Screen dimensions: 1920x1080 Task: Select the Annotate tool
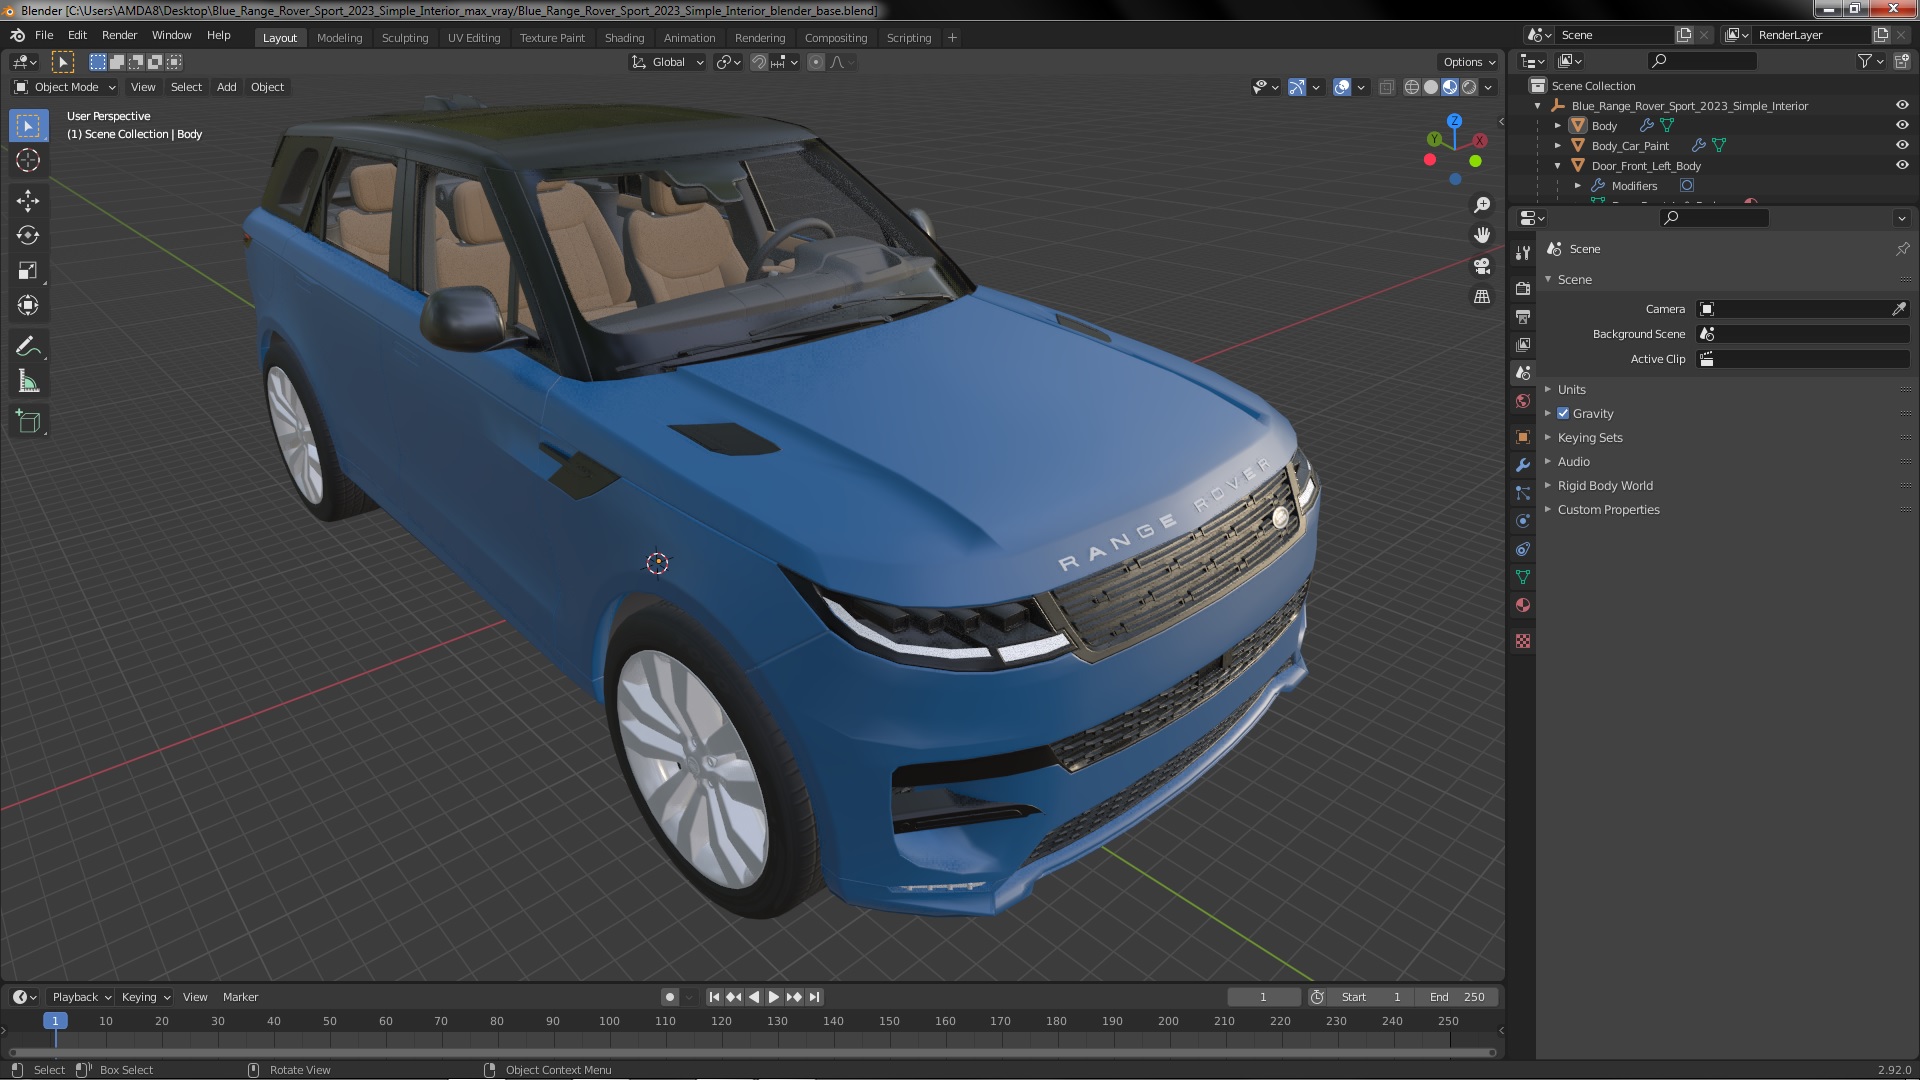28,347
